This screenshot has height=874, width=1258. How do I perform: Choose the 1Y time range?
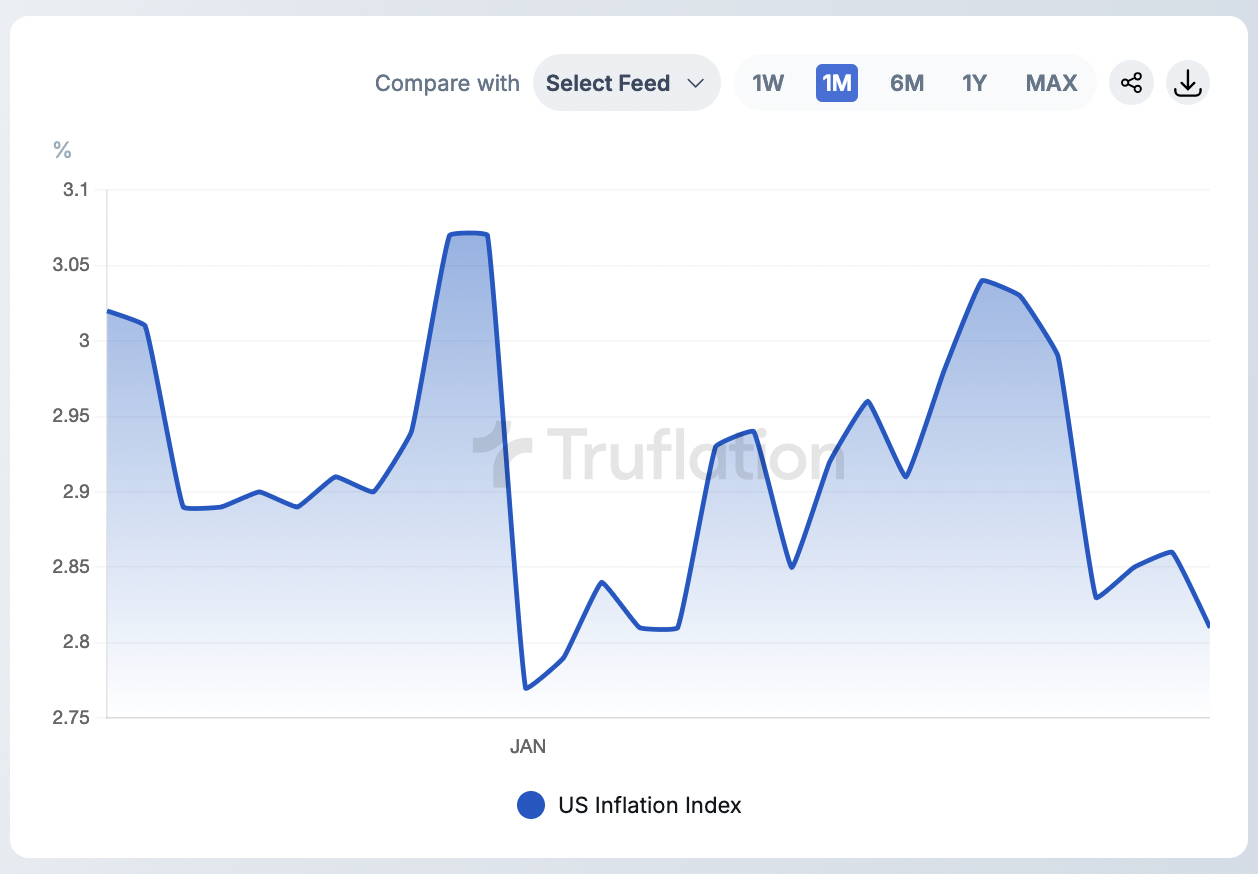(974, 83)
